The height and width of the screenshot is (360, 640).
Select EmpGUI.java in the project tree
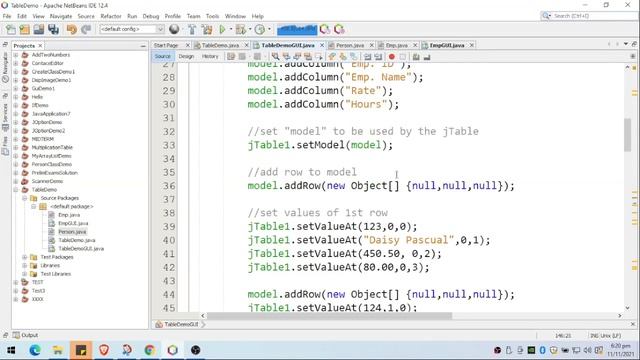pyautogui.click(x=73, y=223)
